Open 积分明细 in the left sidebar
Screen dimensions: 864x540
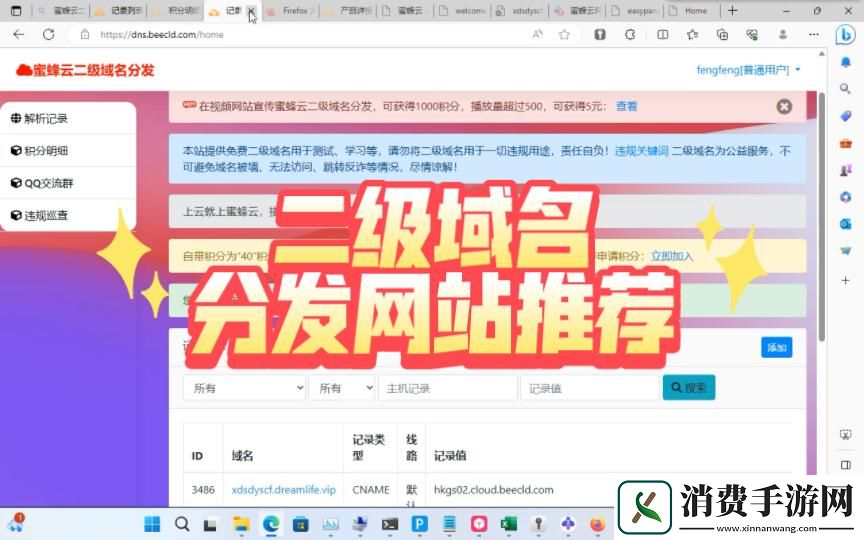[68, 150]
